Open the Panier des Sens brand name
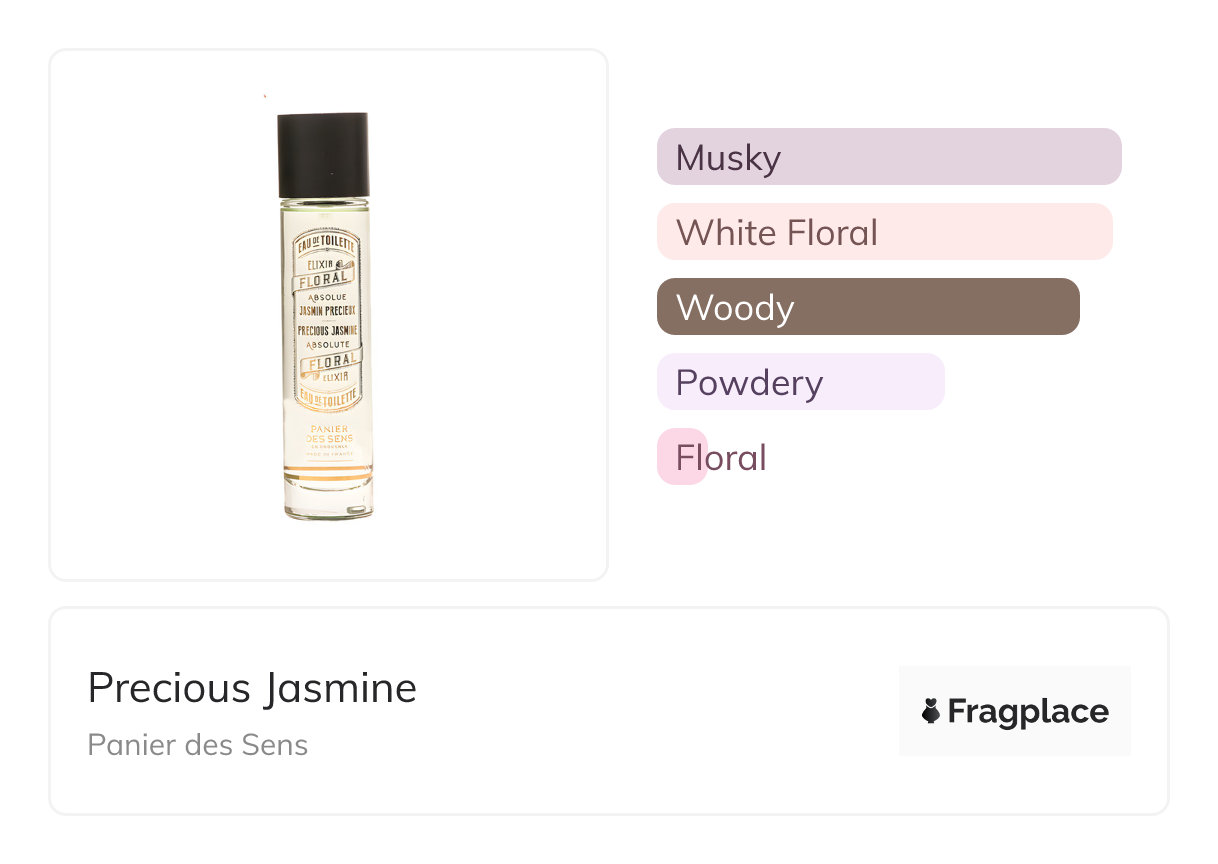This screenshot has height=864, width=1218. 198,745
